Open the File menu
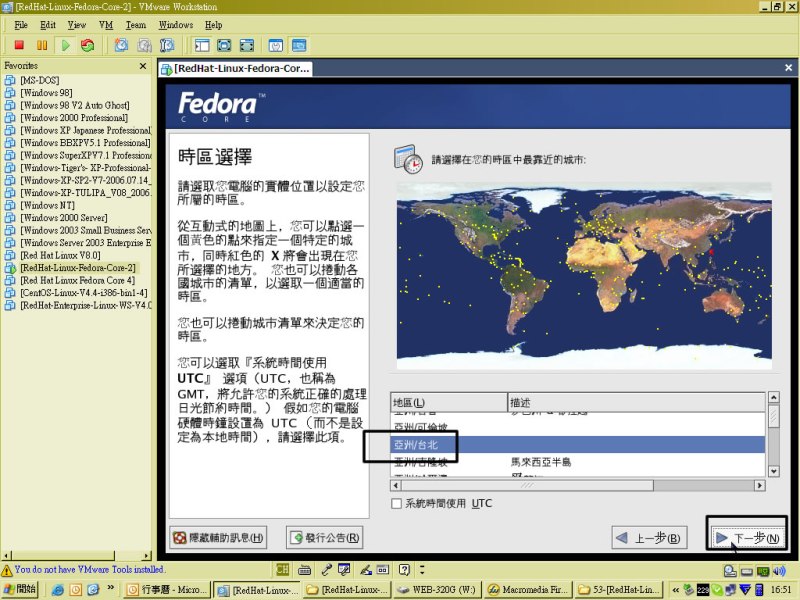The width and height of the screenshot is (800, 600). click(x=21, y=25)
